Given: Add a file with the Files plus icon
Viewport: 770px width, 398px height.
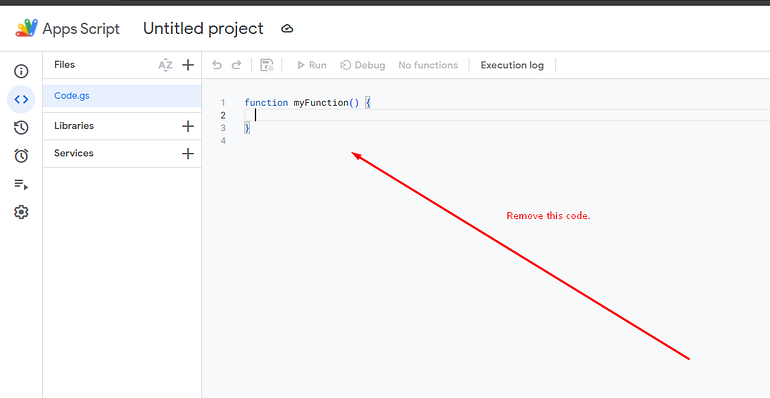Looking at the screenshot, I should tap(188, 65).
